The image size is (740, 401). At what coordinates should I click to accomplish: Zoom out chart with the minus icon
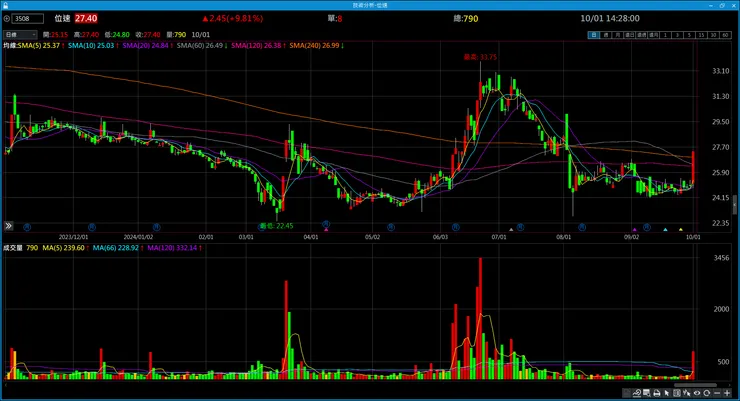tap(717, 393)
